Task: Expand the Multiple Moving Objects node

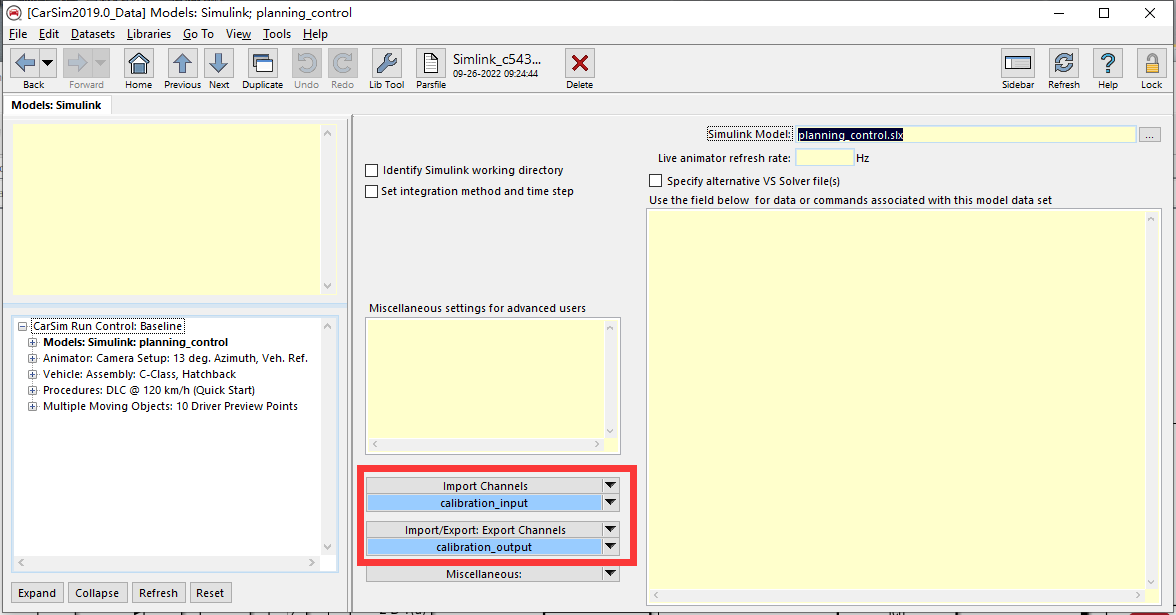Action: coord(32,406)
